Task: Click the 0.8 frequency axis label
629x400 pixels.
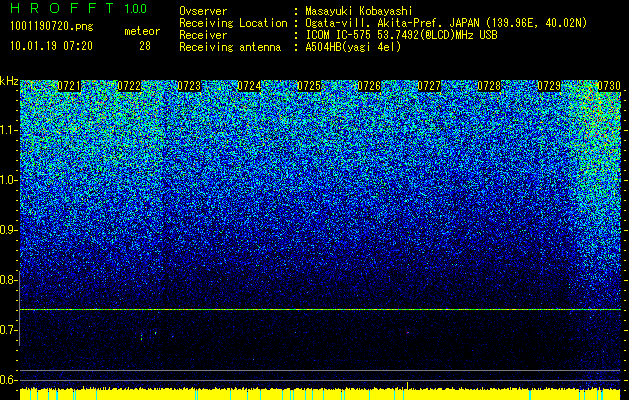Action: tap(8, 280)
